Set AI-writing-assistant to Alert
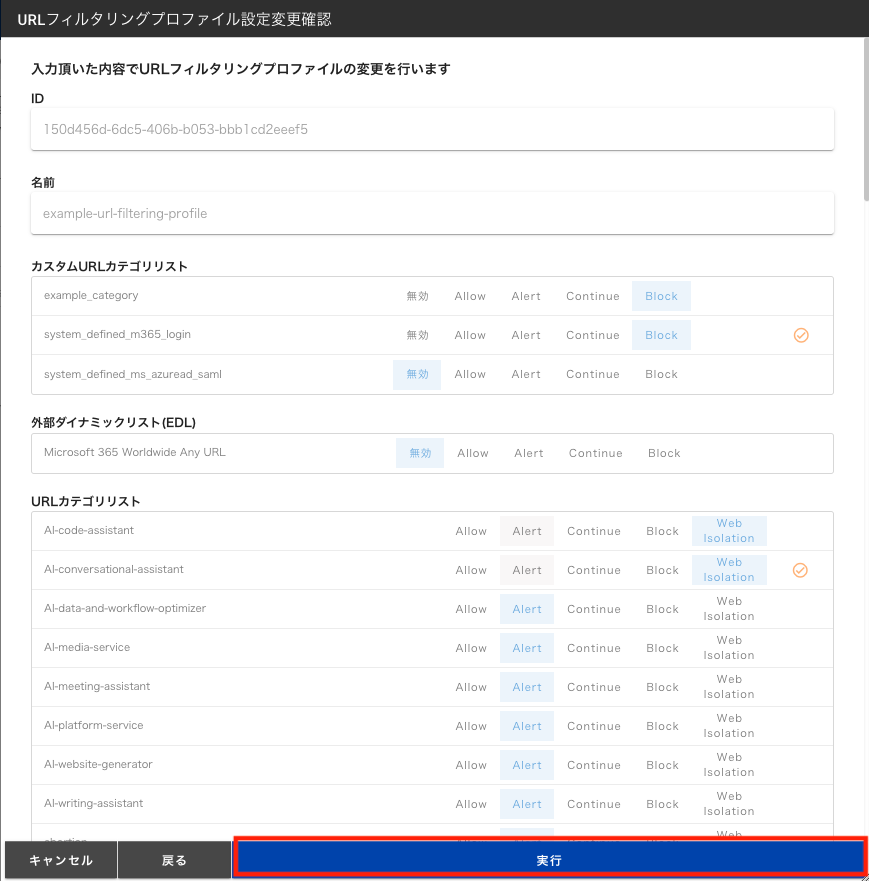The image size is (869, 881). tap(527, 805)
